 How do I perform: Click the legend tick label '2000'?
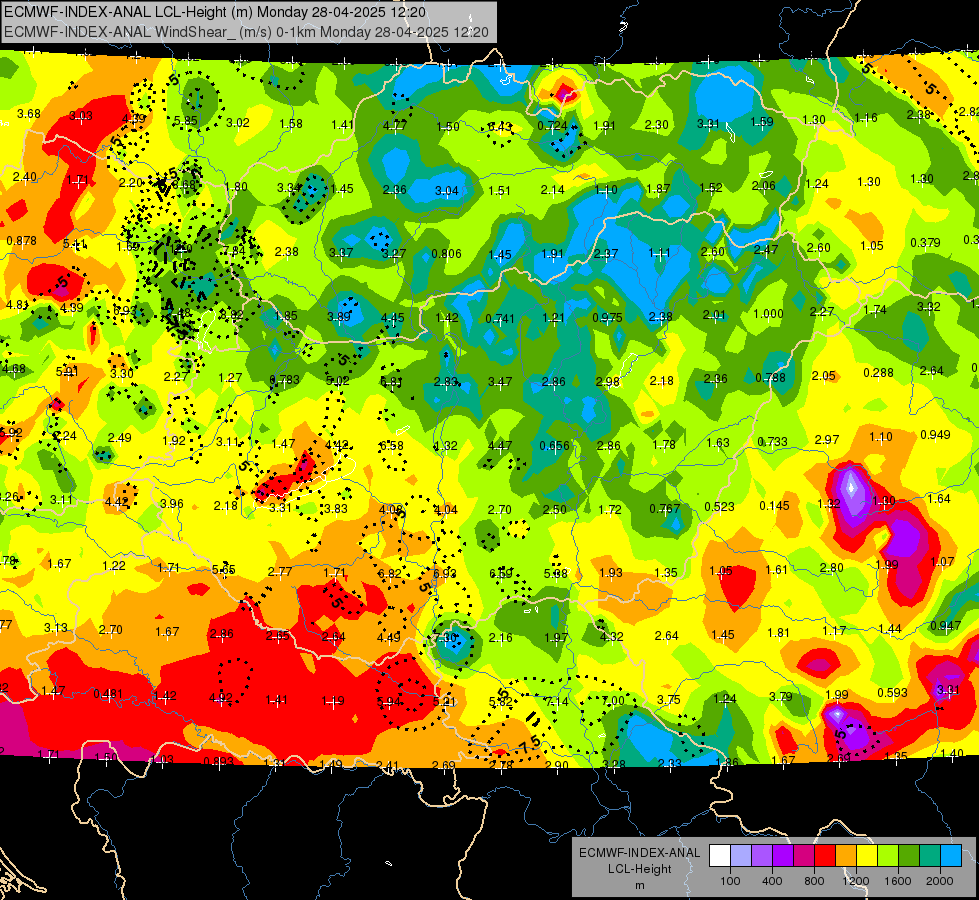point(940,881)
